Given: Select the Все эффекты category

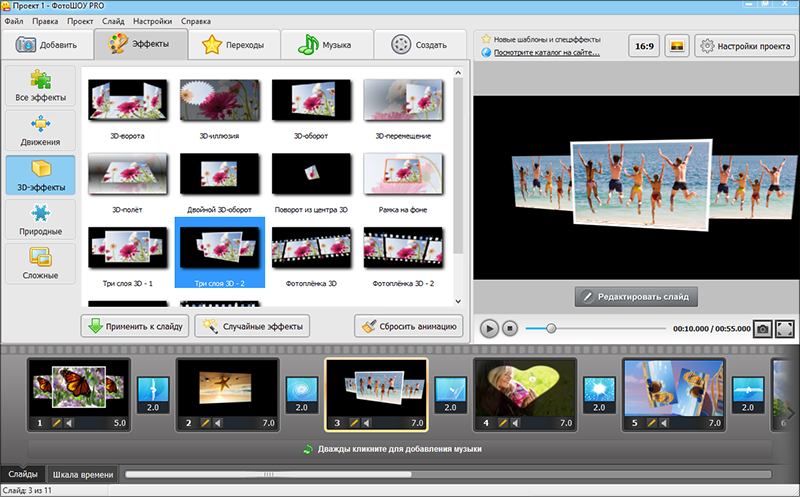Looking at the screenshot, I should click(x=40, y=86).
